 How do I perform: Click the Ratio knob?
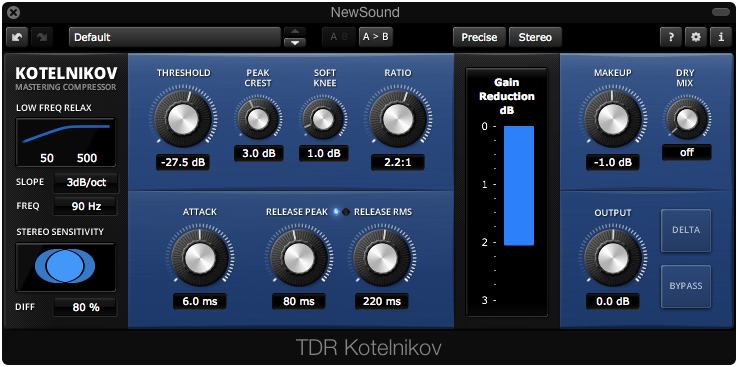[x=398, y=120]
